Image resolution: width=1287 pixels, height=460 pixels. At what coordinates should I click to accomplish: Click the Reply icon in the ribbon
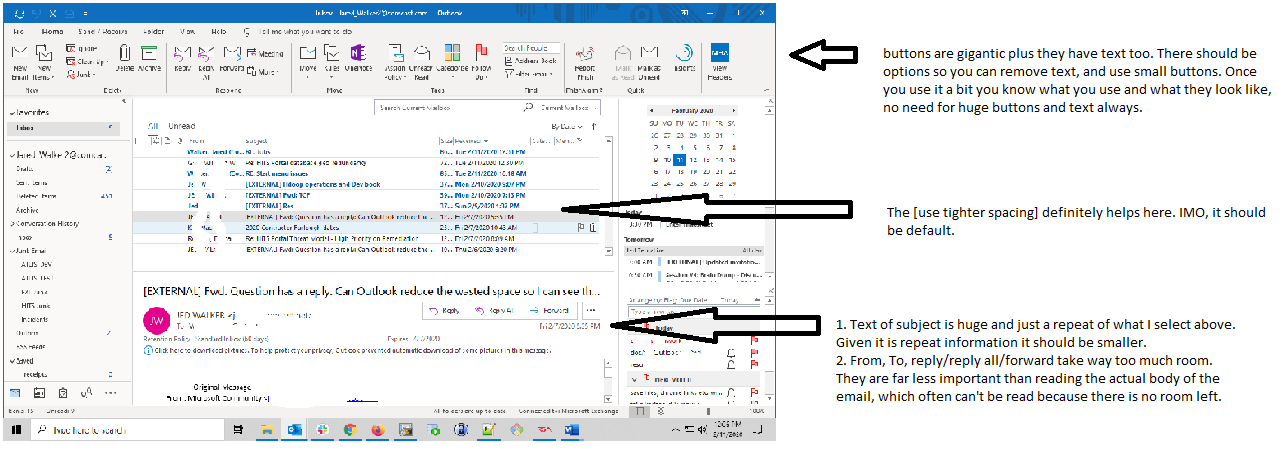point(182,59)
